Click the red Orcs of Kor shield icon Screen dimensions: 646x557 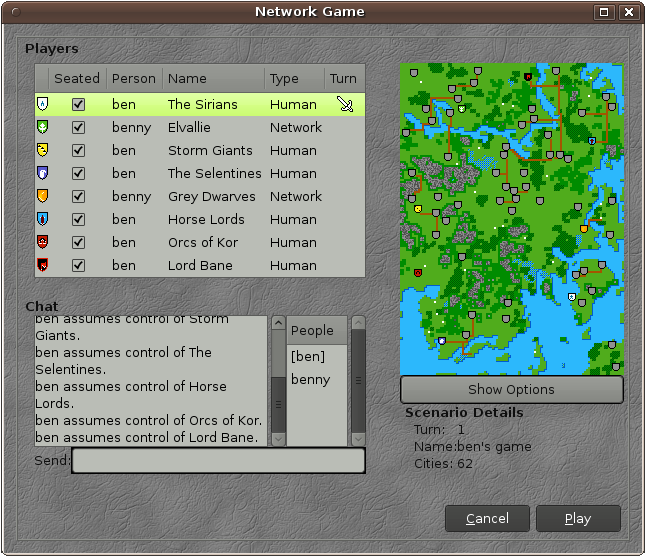(42, 242)
